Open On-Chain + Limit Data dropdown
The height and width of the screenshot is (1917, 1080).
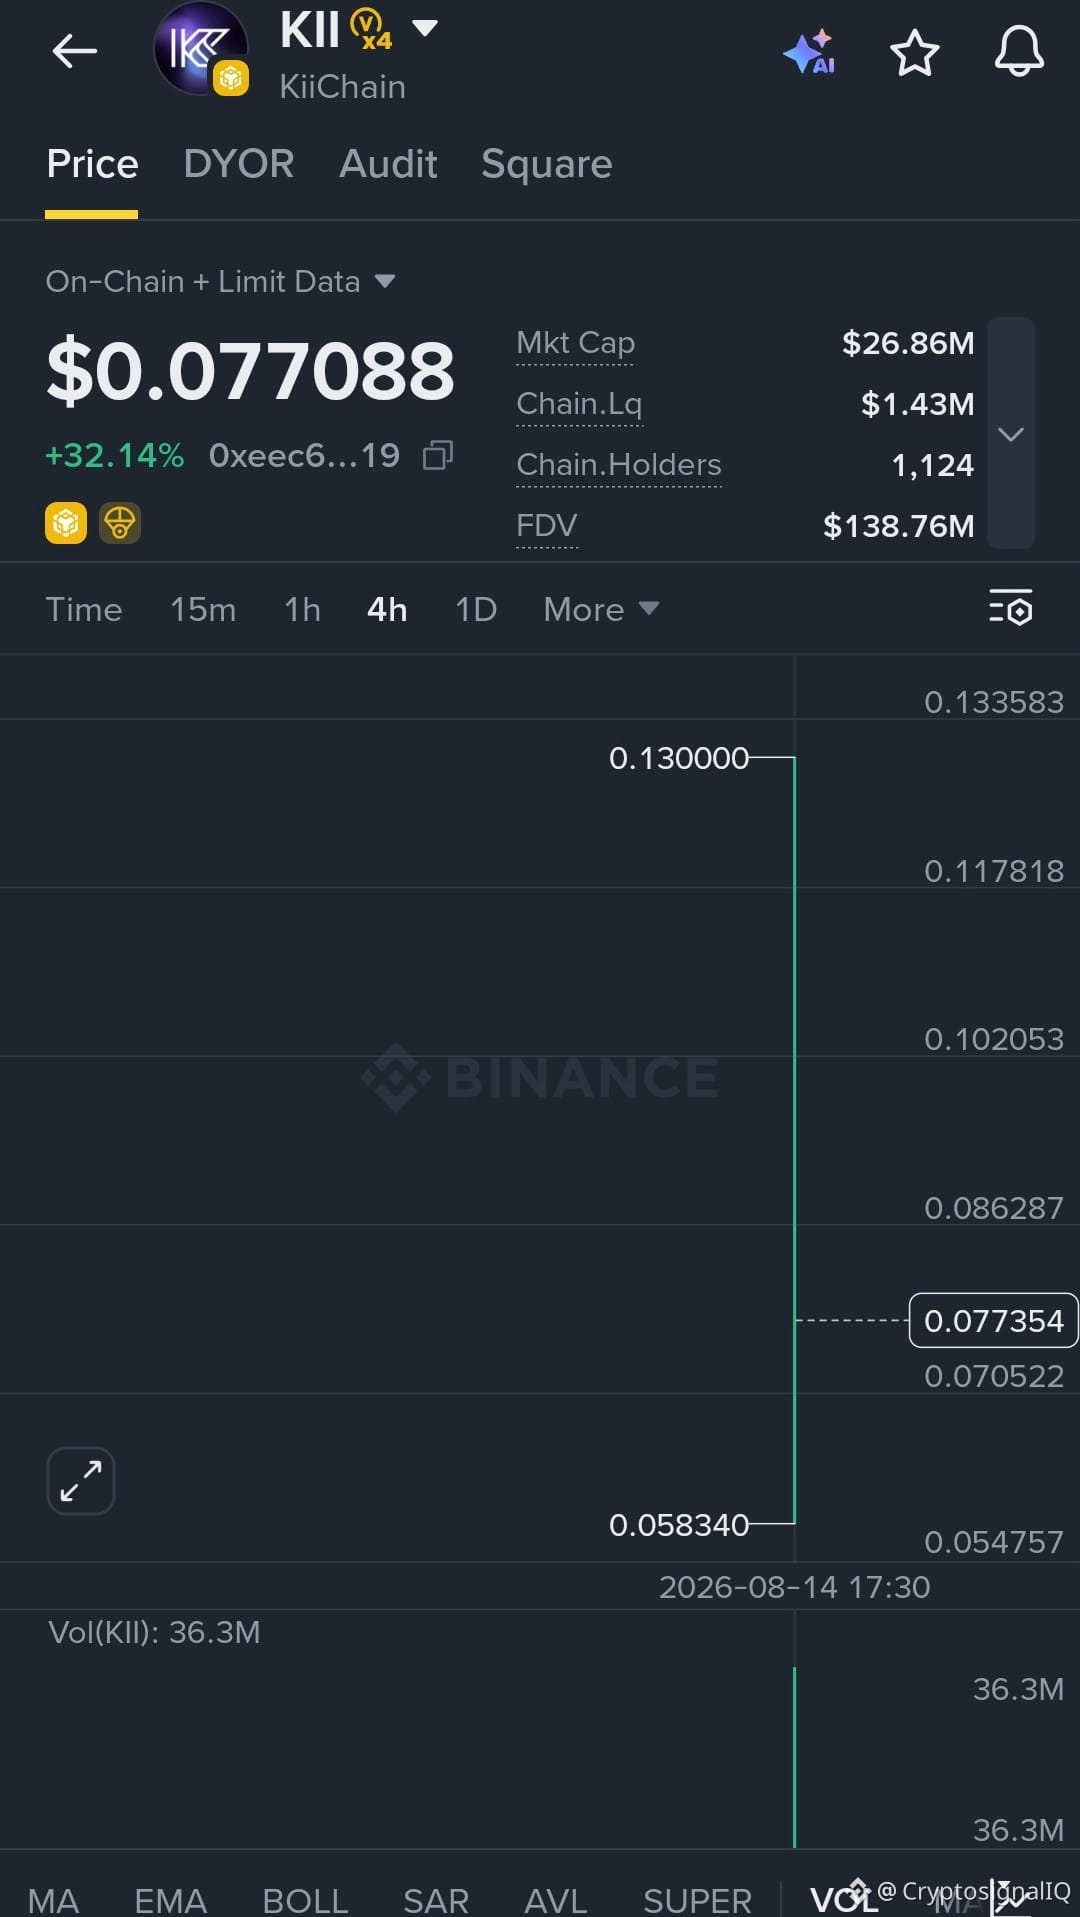tap(221, 282)
